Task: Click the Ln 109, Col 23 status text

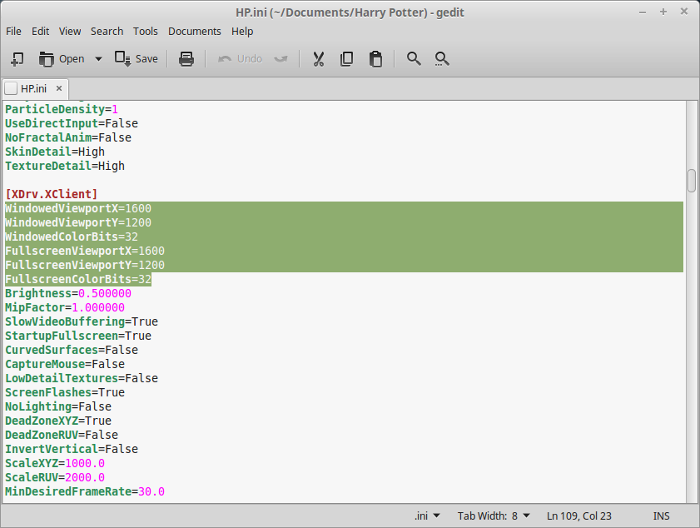Action: point(579,516)
